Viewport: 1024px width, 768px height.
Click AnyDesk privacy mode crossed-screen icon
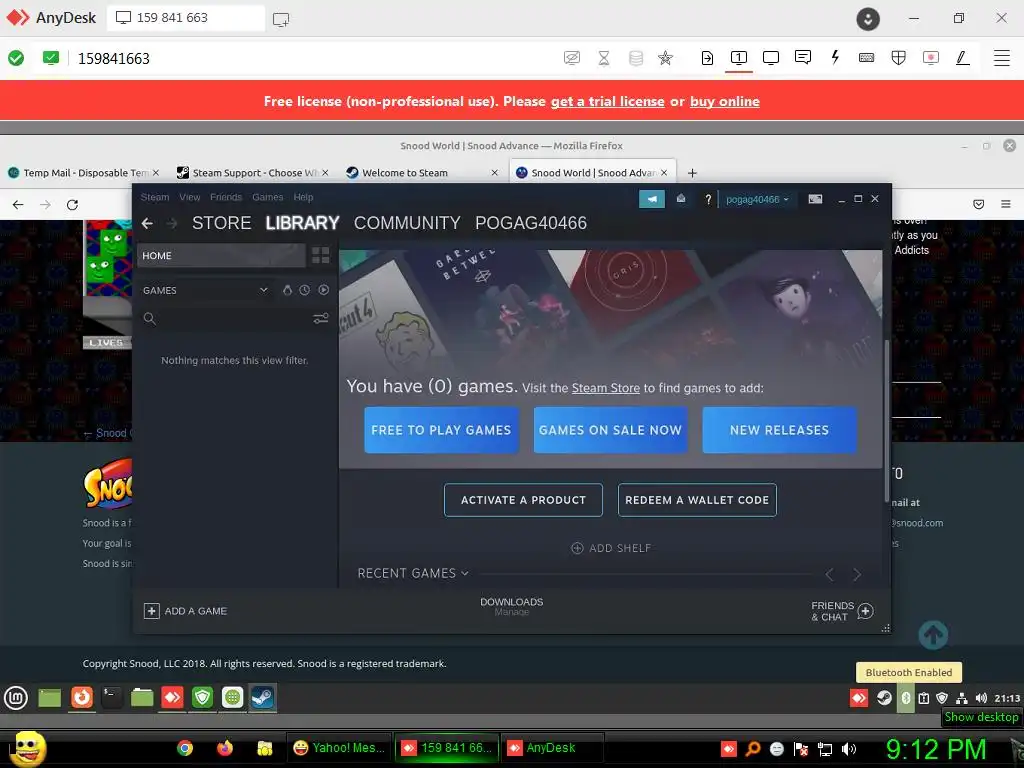(571, 57)
